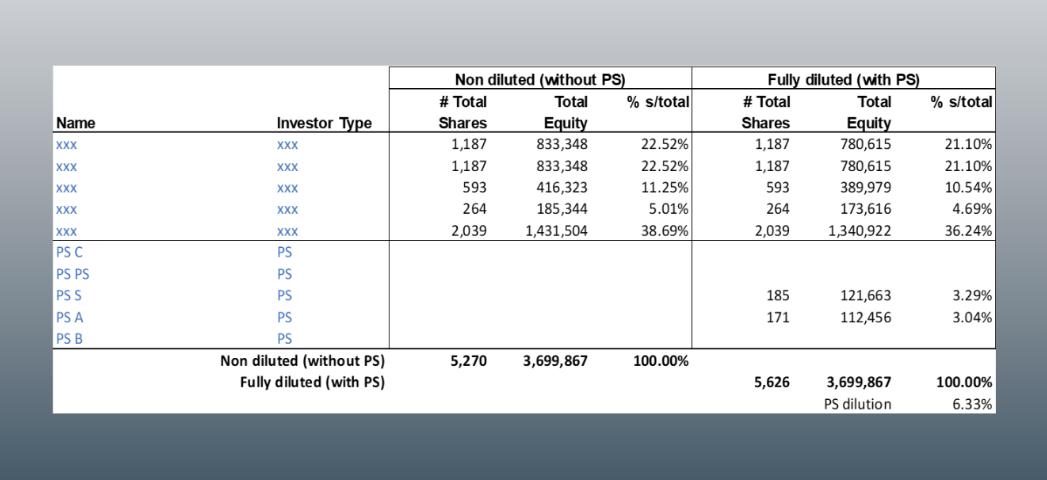Select the 185 shares cell for PS S
This screenshot has width=1047, height=480.
point(778,295)
